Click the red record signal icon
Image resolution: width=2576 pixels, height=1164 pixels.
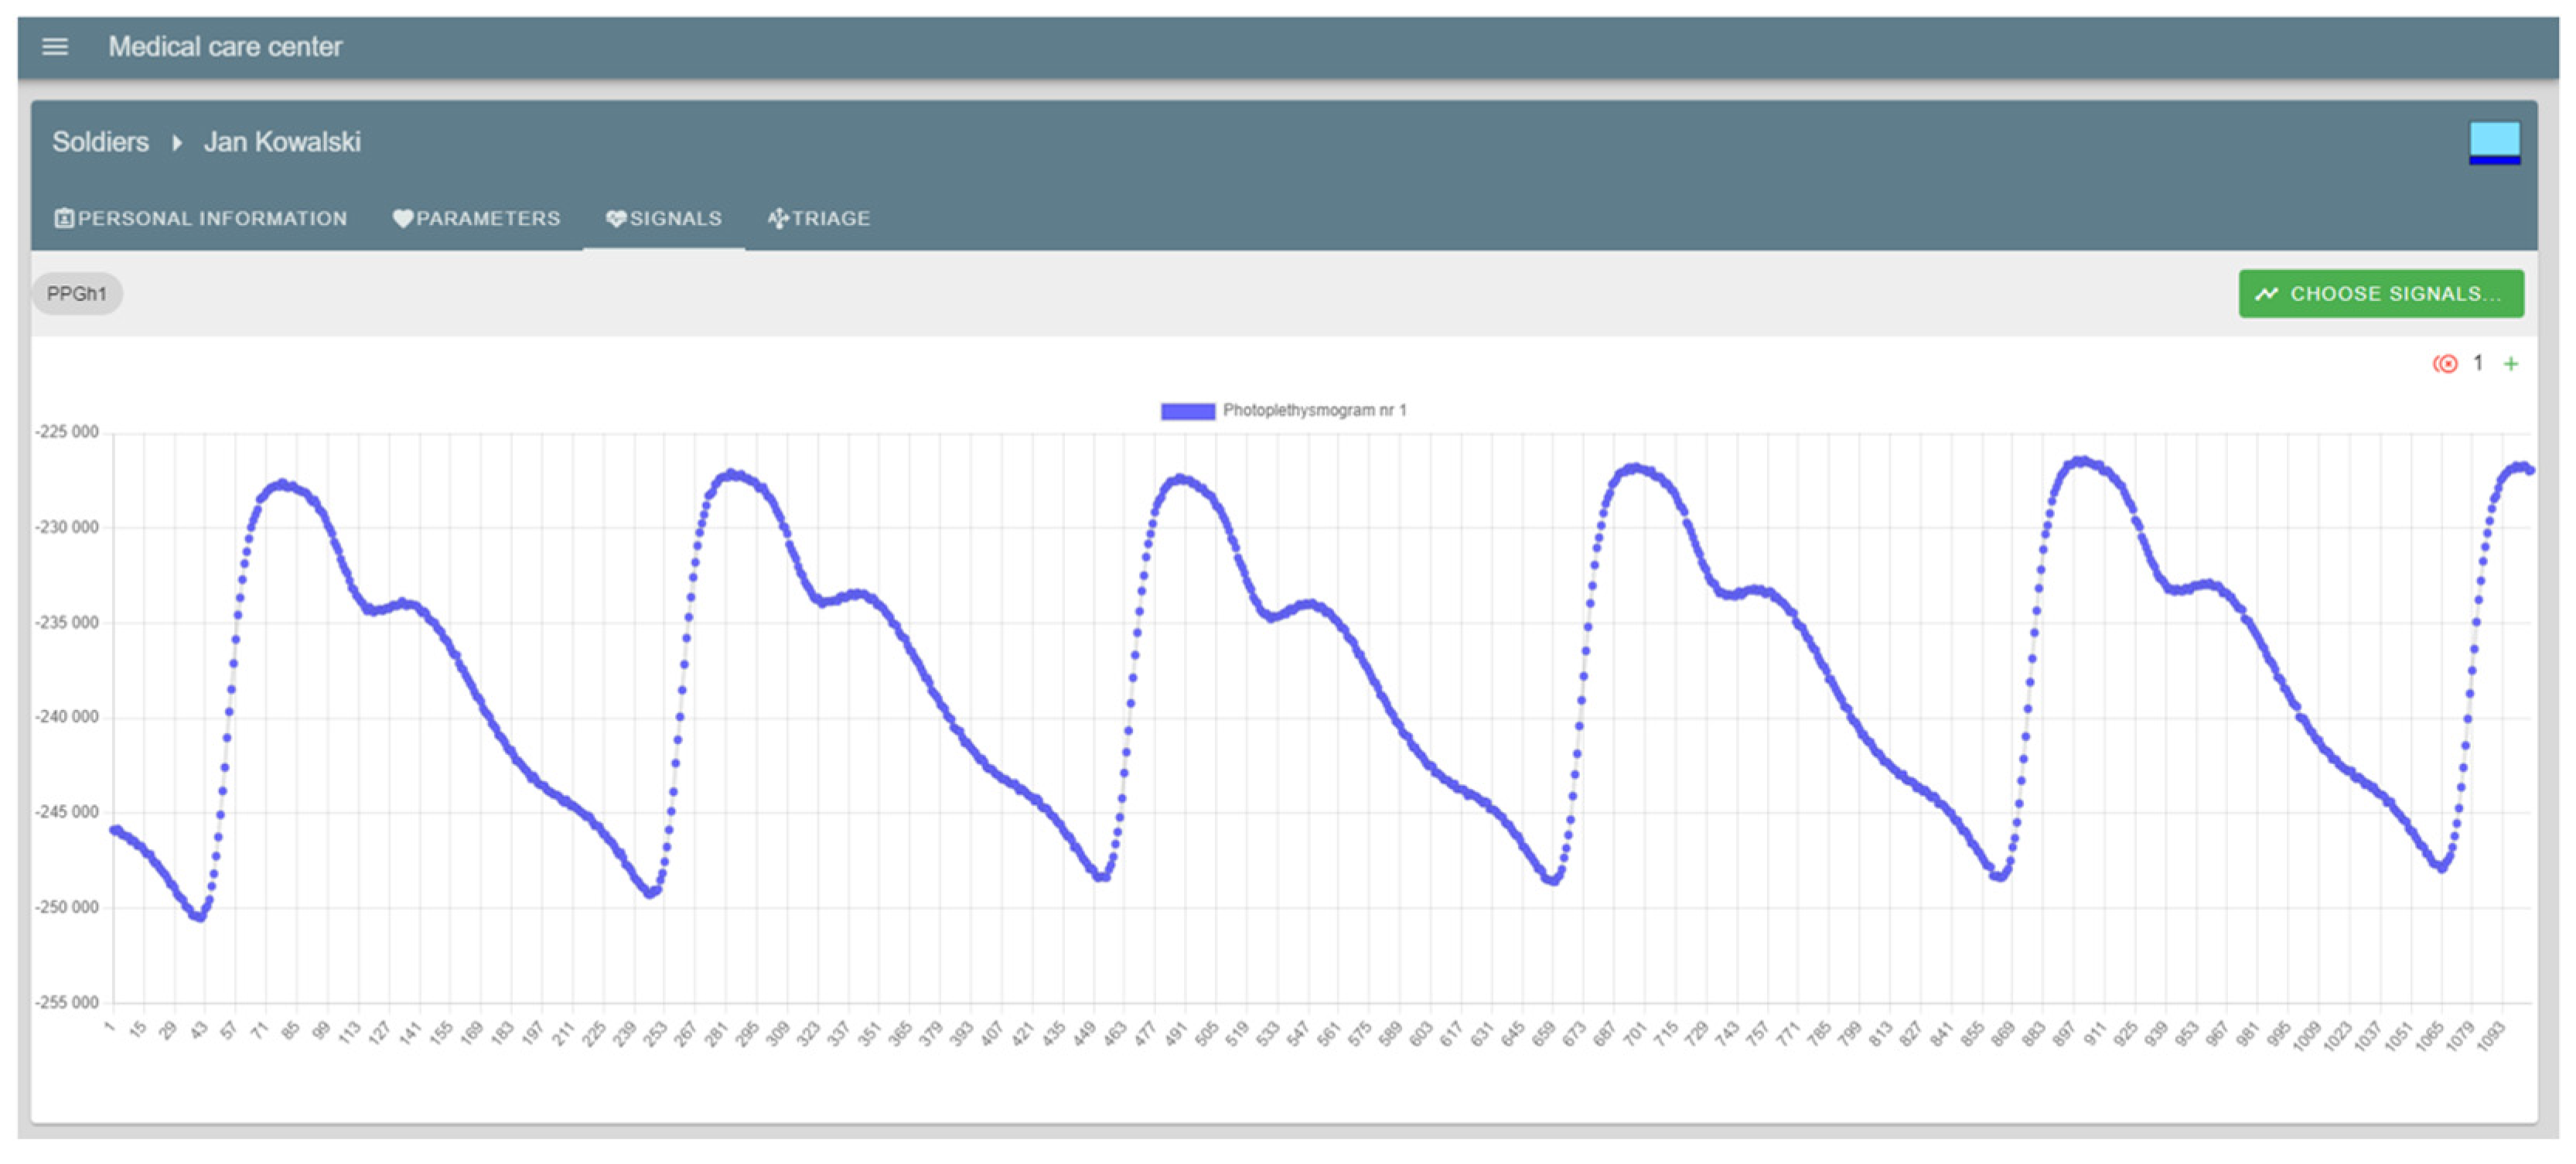pos(2445,364)
